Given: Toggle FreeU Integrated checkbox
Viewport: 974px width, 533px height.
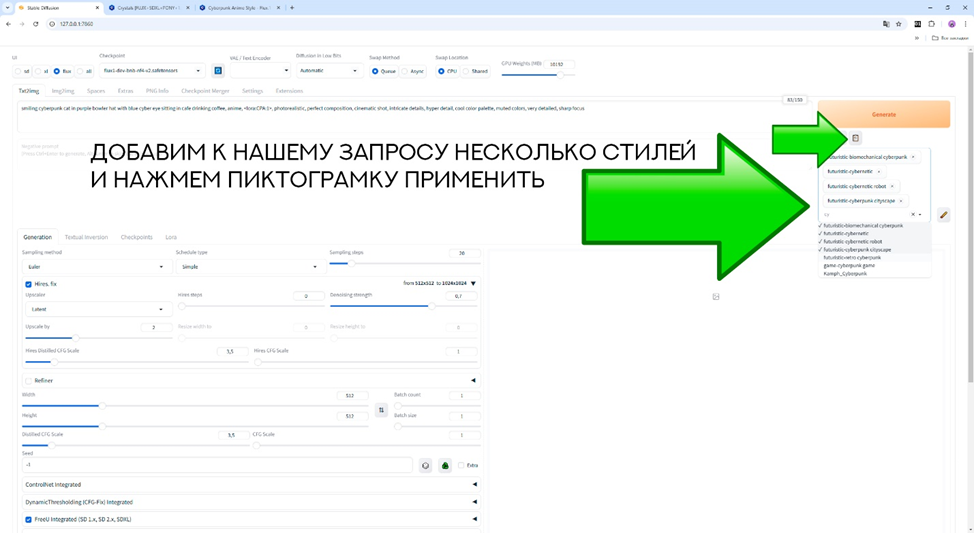Looking at the screenshot, I should click(29, 519).
